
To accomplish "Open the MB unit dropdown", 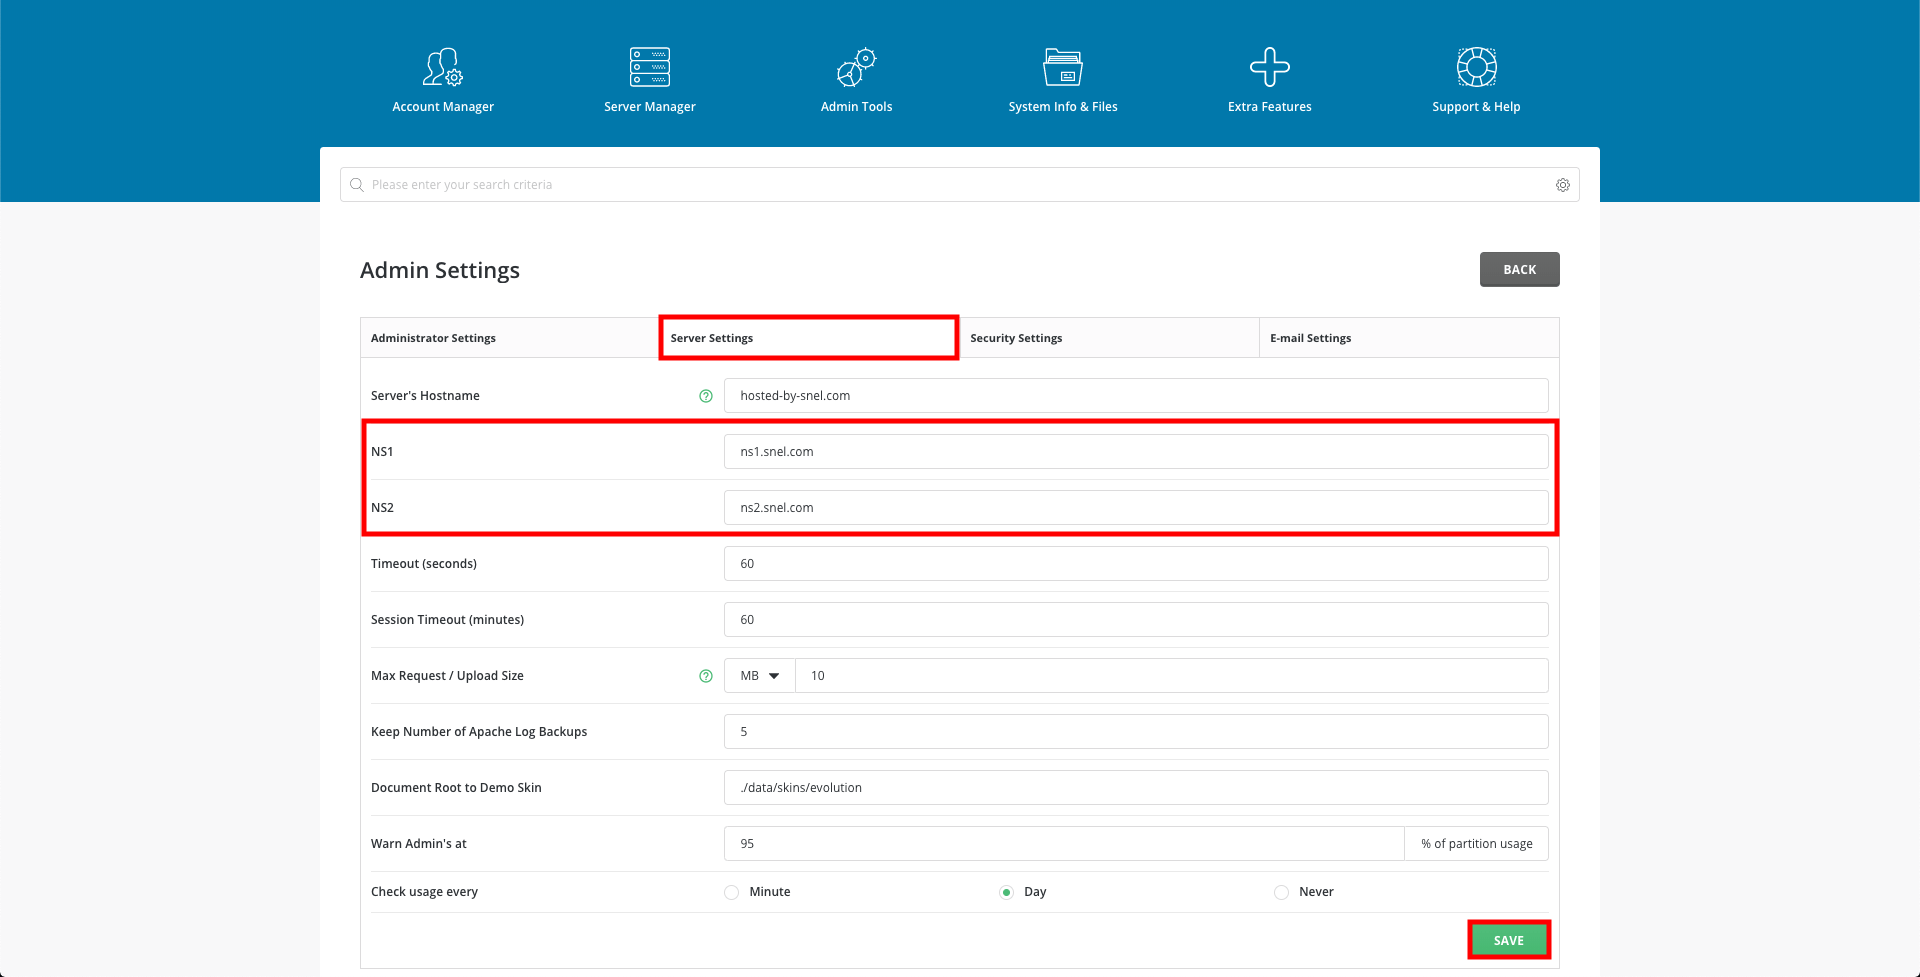I will (760, 676).
